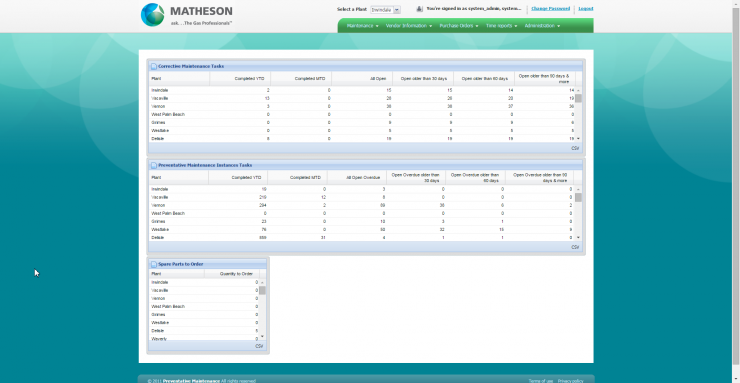Viewport: 740px width, 383px height.
Task: Click the Preventative Maintenance Instances Tasks panel icon
Action: pos(154,166)
